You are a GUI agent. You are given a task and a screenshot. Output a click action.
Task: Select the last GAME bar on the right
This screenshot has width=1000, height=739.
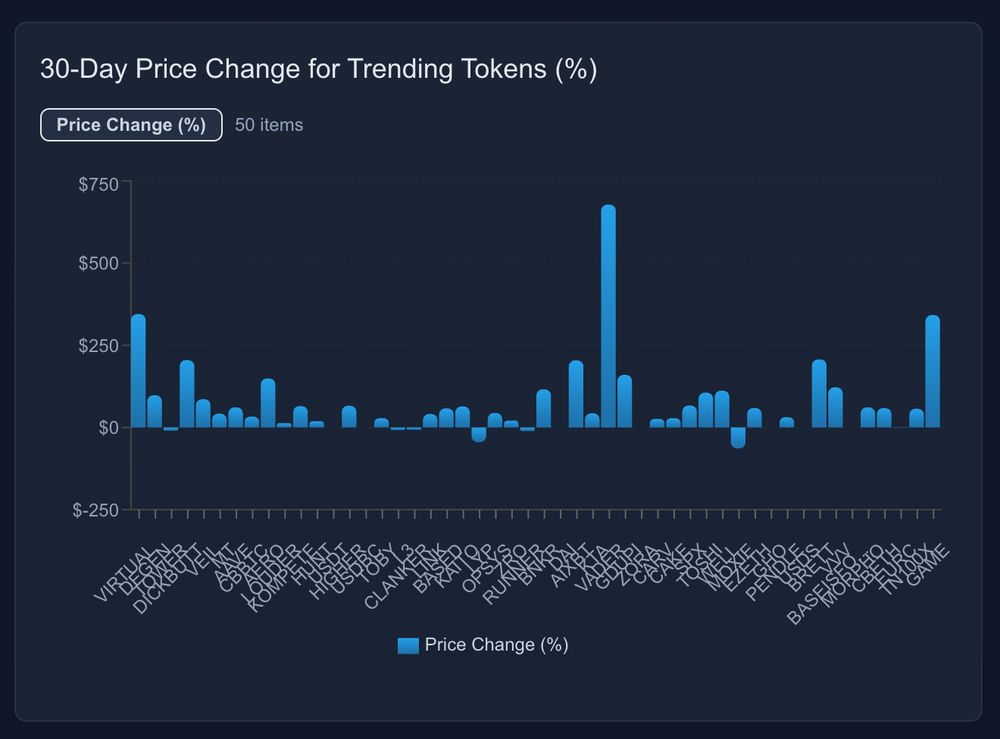point(932,371)
